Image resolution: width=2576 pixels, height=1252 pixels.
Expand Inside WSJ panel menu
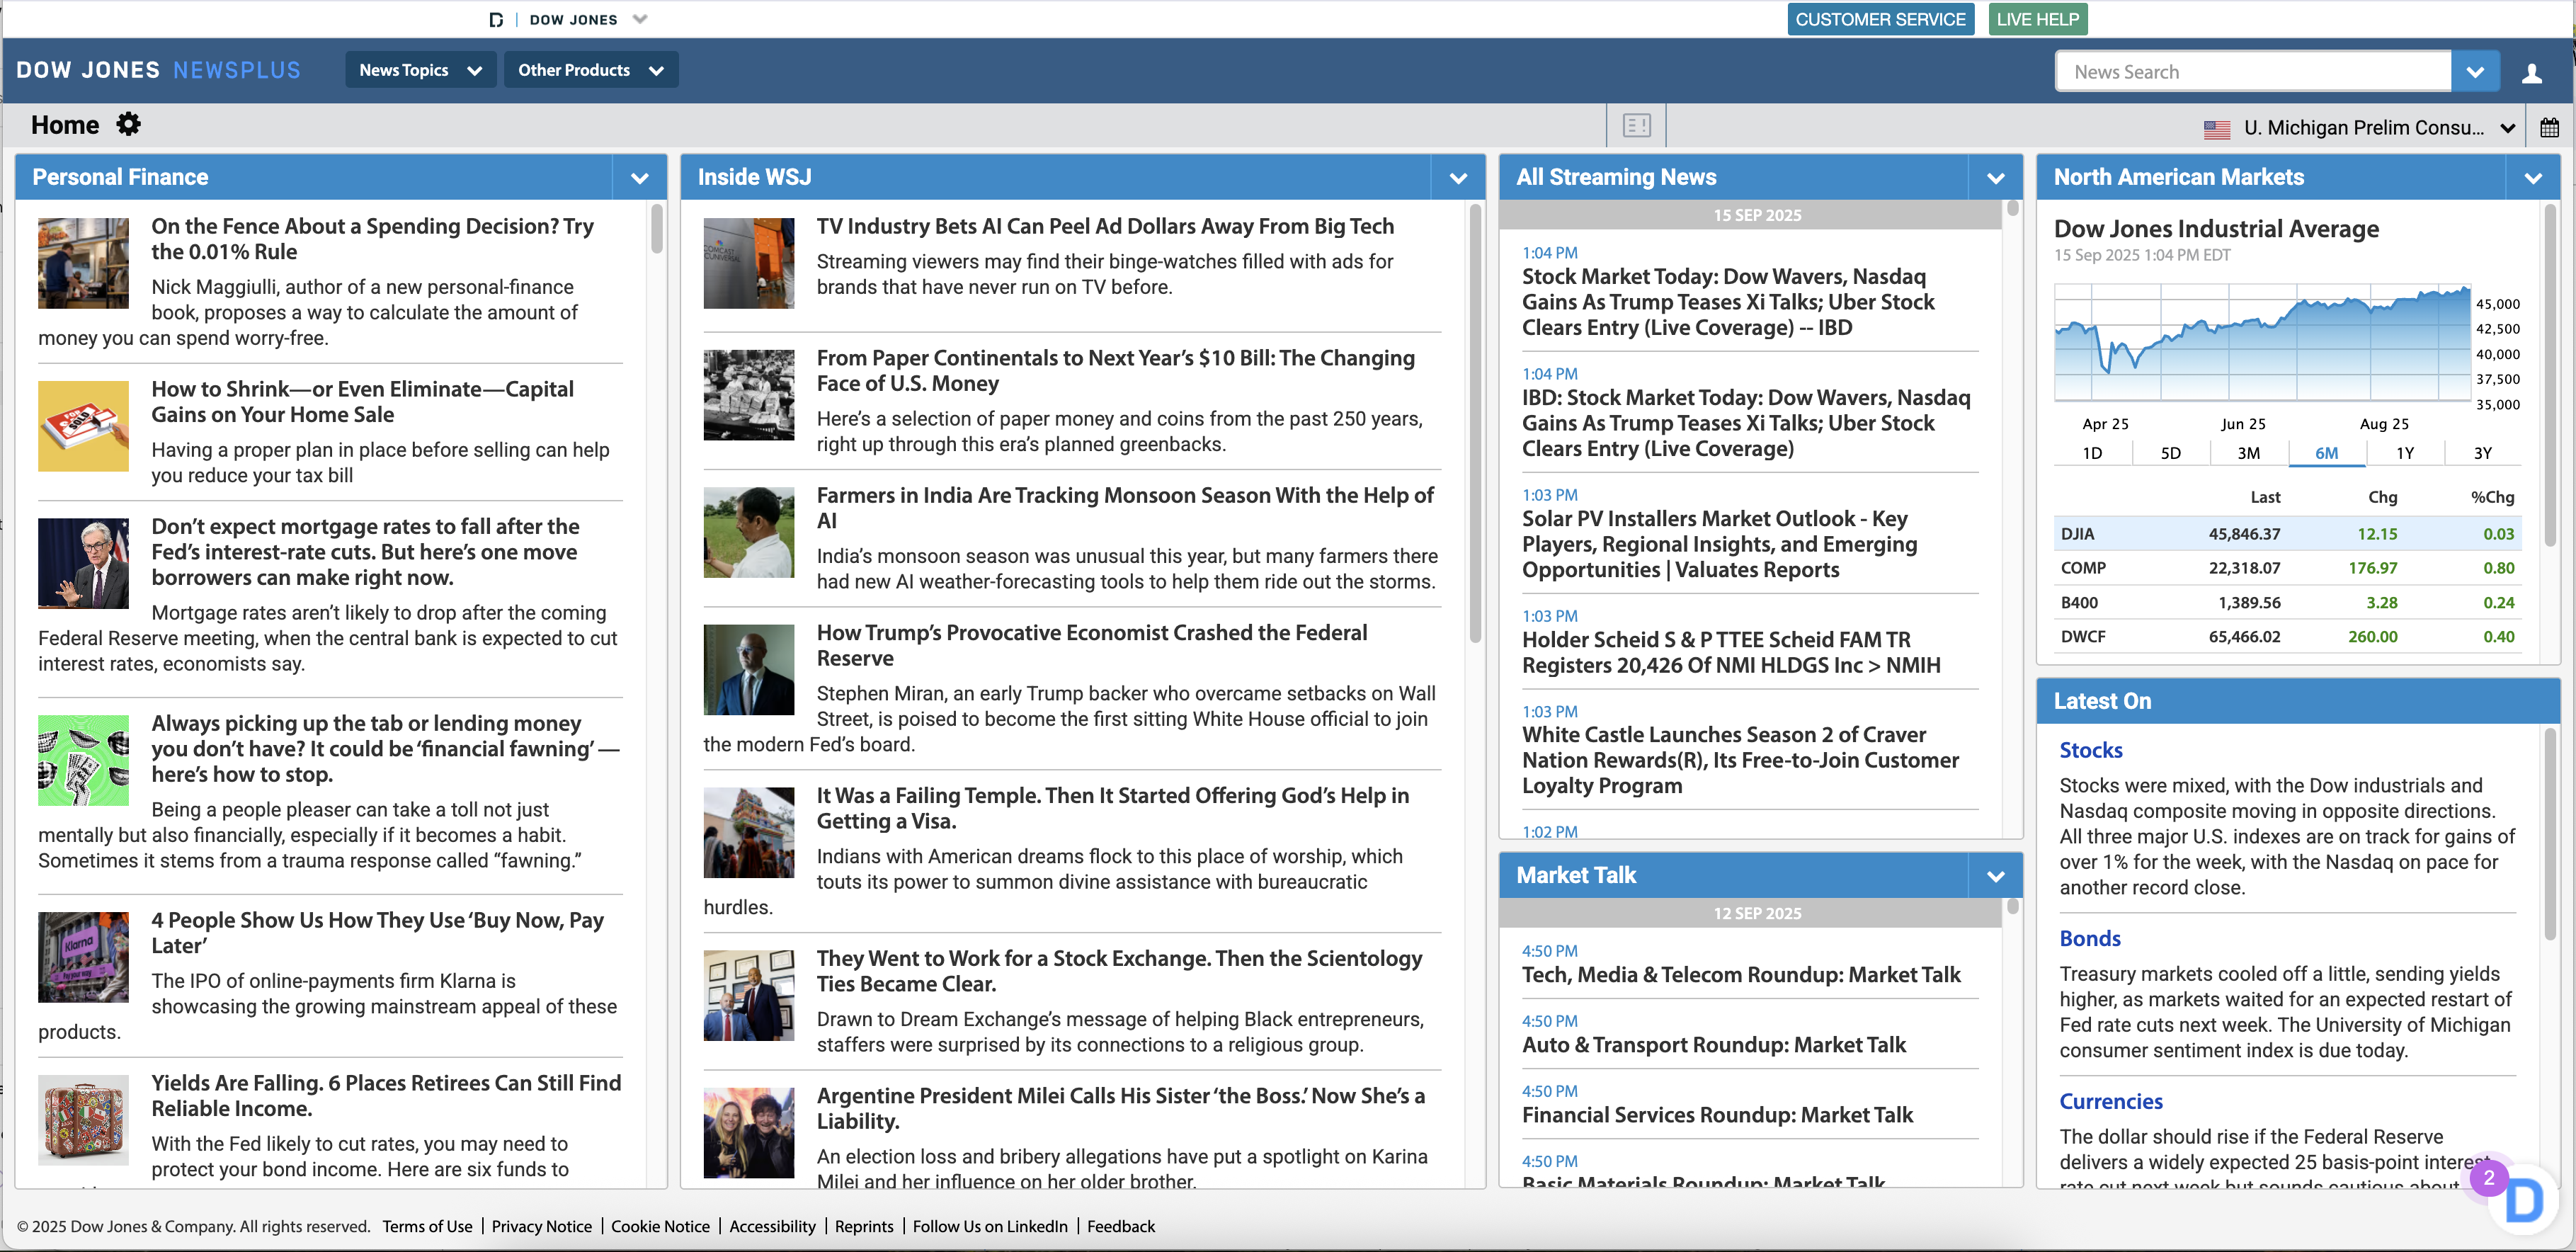click(1458, 178)
